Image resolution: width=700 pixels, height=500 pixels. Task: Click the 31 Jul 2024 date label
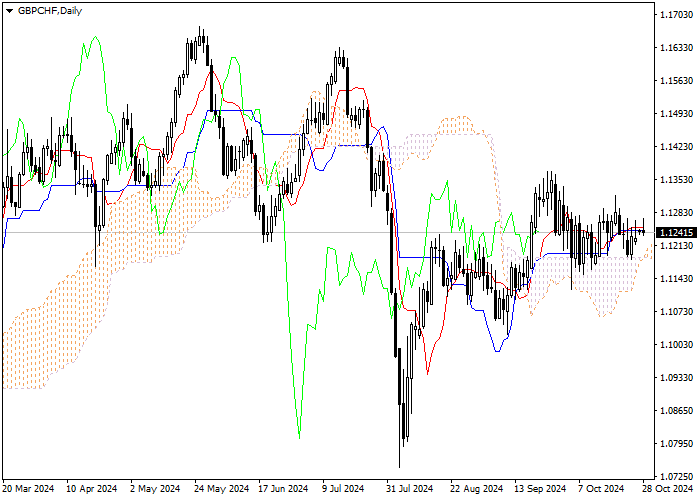410,489
